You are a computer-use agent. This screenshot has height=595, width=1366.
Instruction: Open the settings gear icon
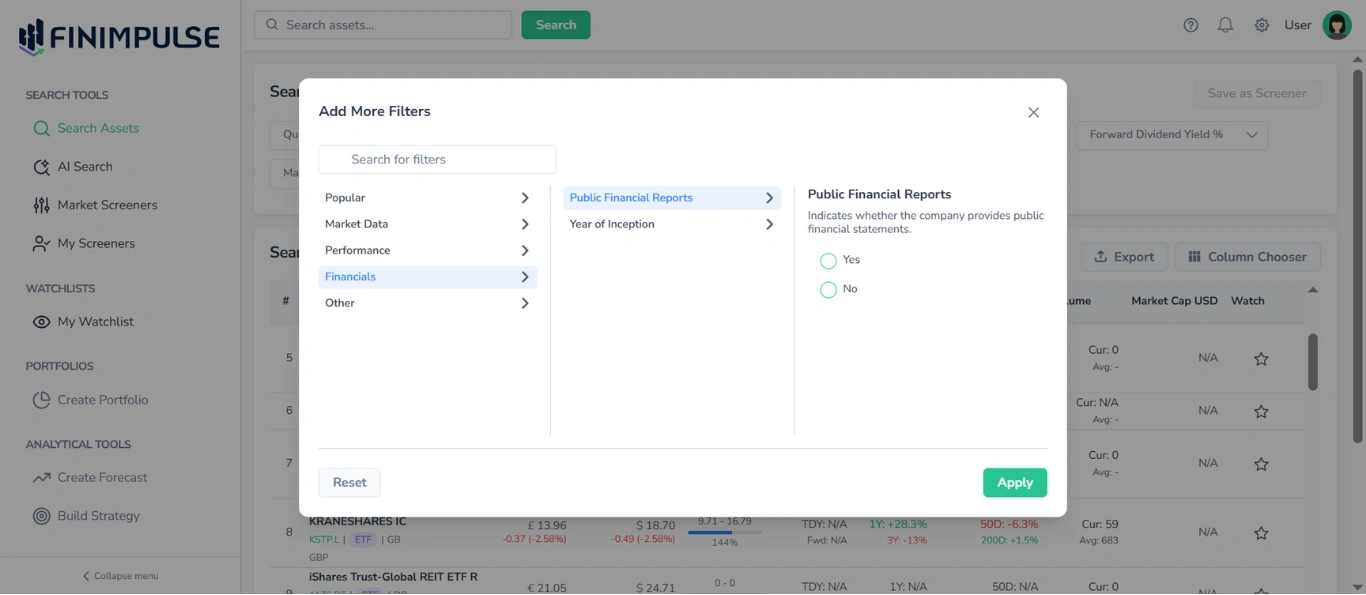(x=1261, y=24)
